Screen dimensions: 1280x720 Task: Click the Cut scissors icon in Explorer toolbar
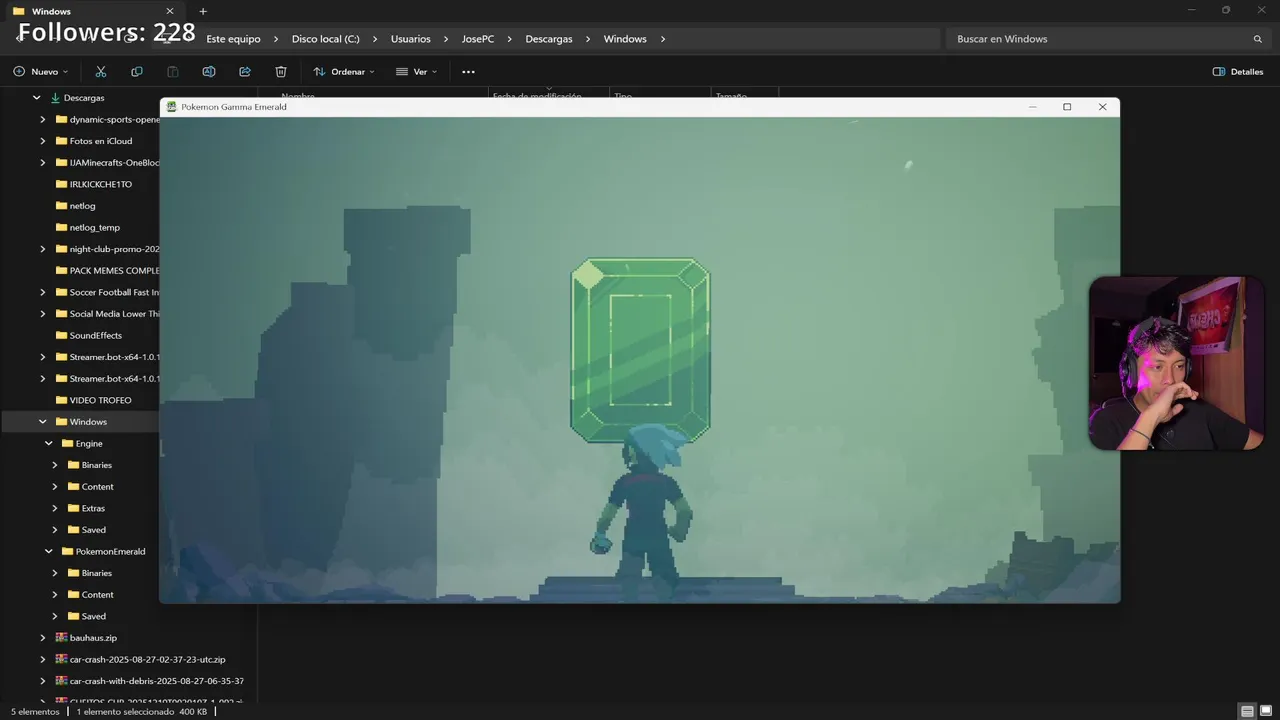click(x=101, y=72)
